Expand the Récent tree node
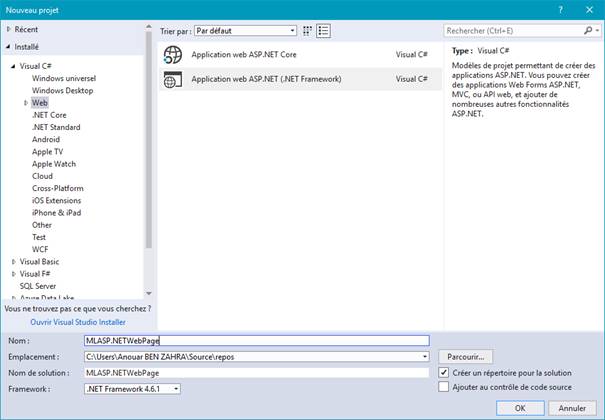 (x=8, y=29)
